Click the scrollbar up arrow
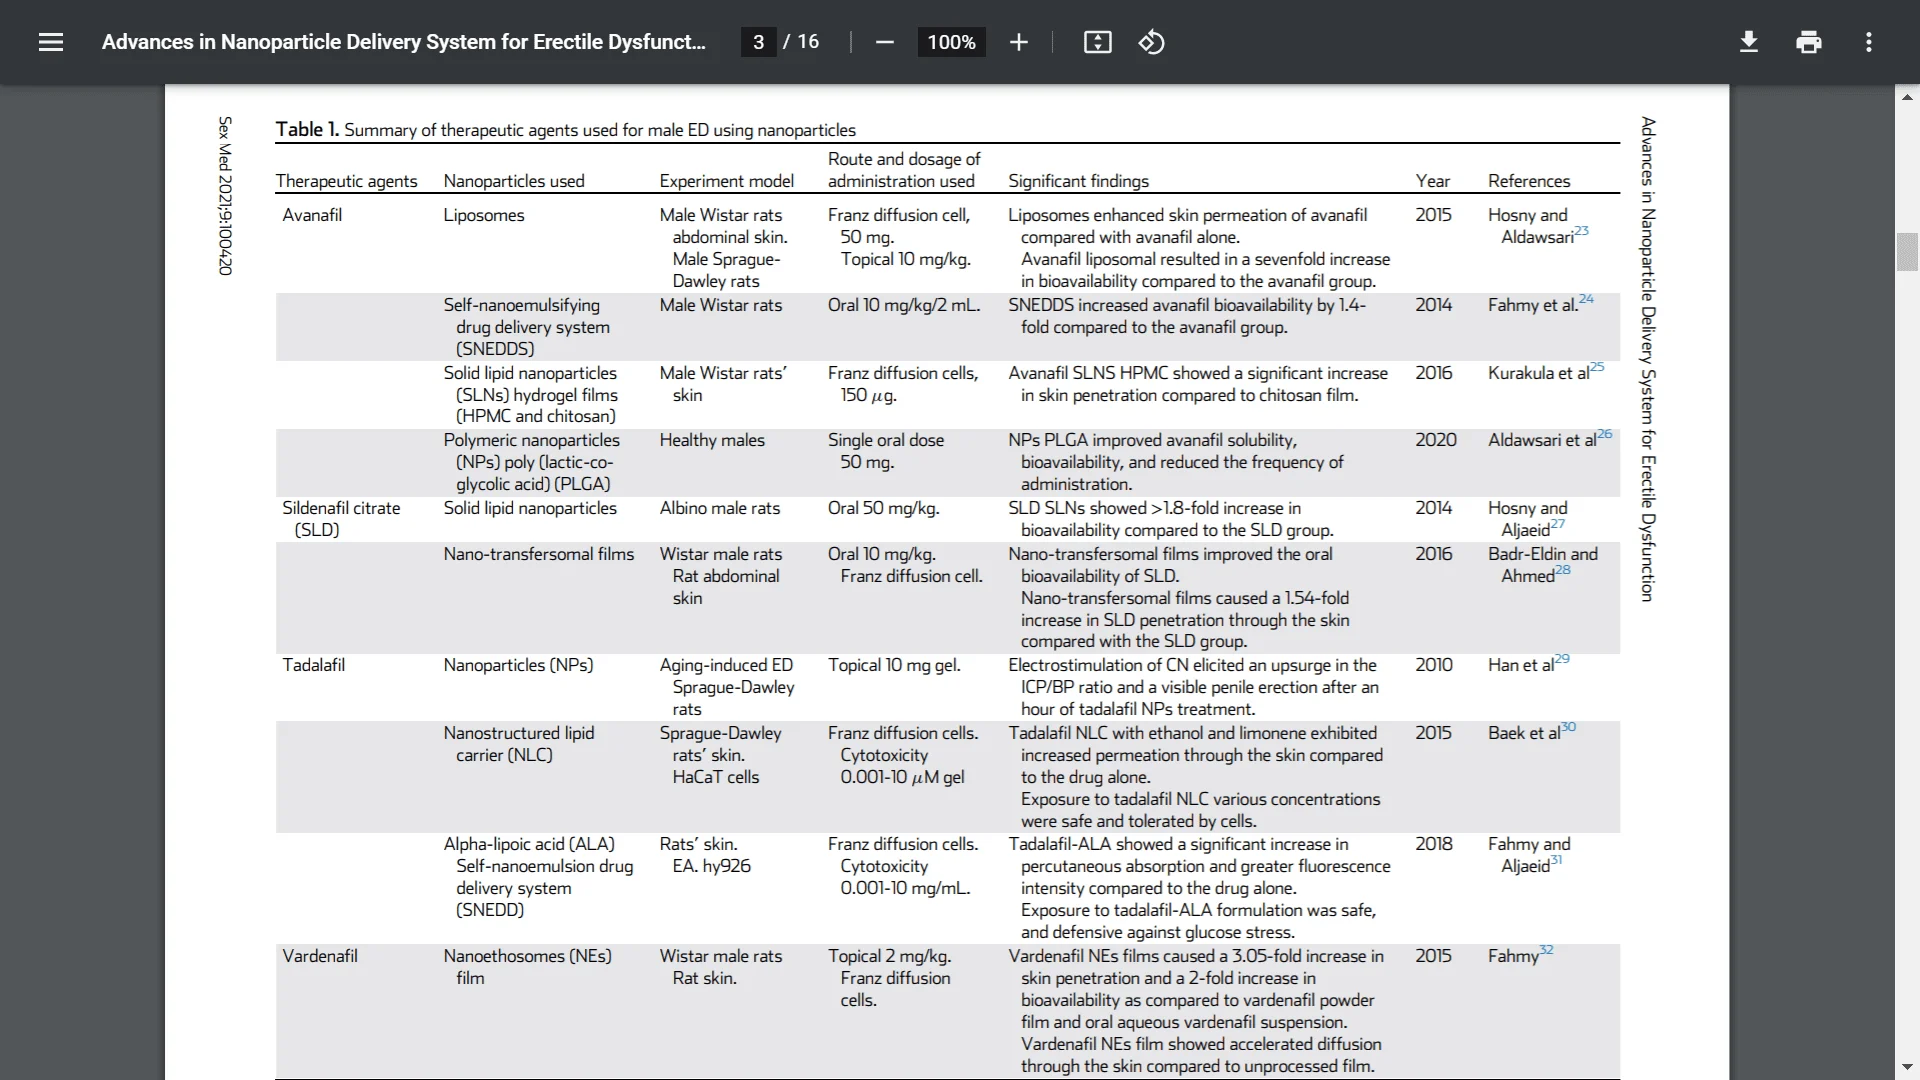Screen dimensions: 1920x1080 point(1907,97)
